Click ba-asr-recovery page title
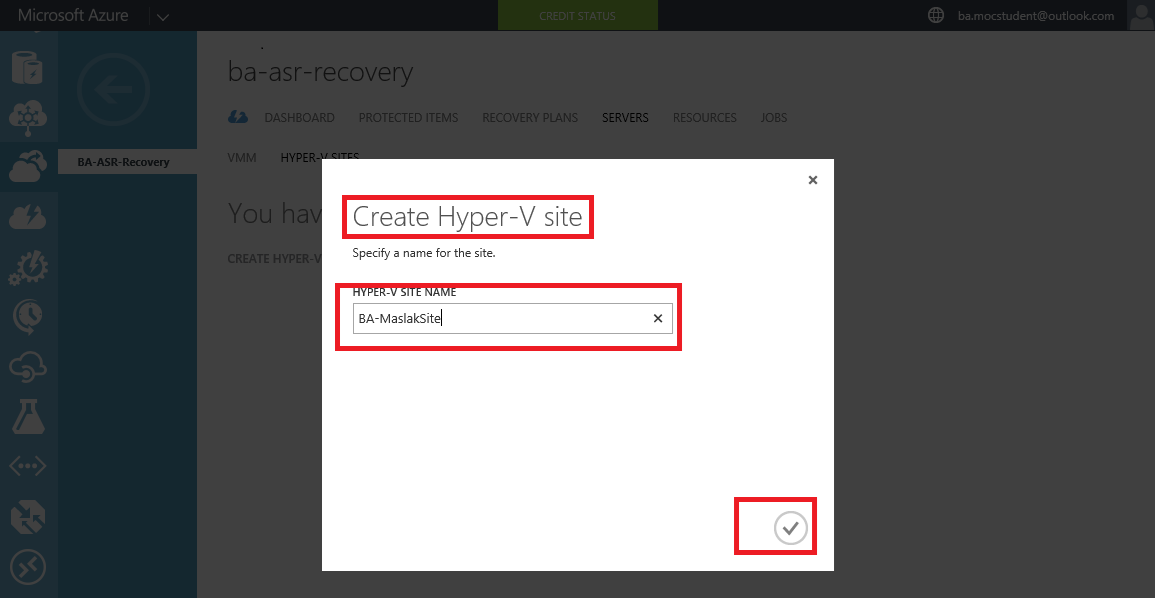Viewport: 1155px width, 598px height. coord(320,72)
